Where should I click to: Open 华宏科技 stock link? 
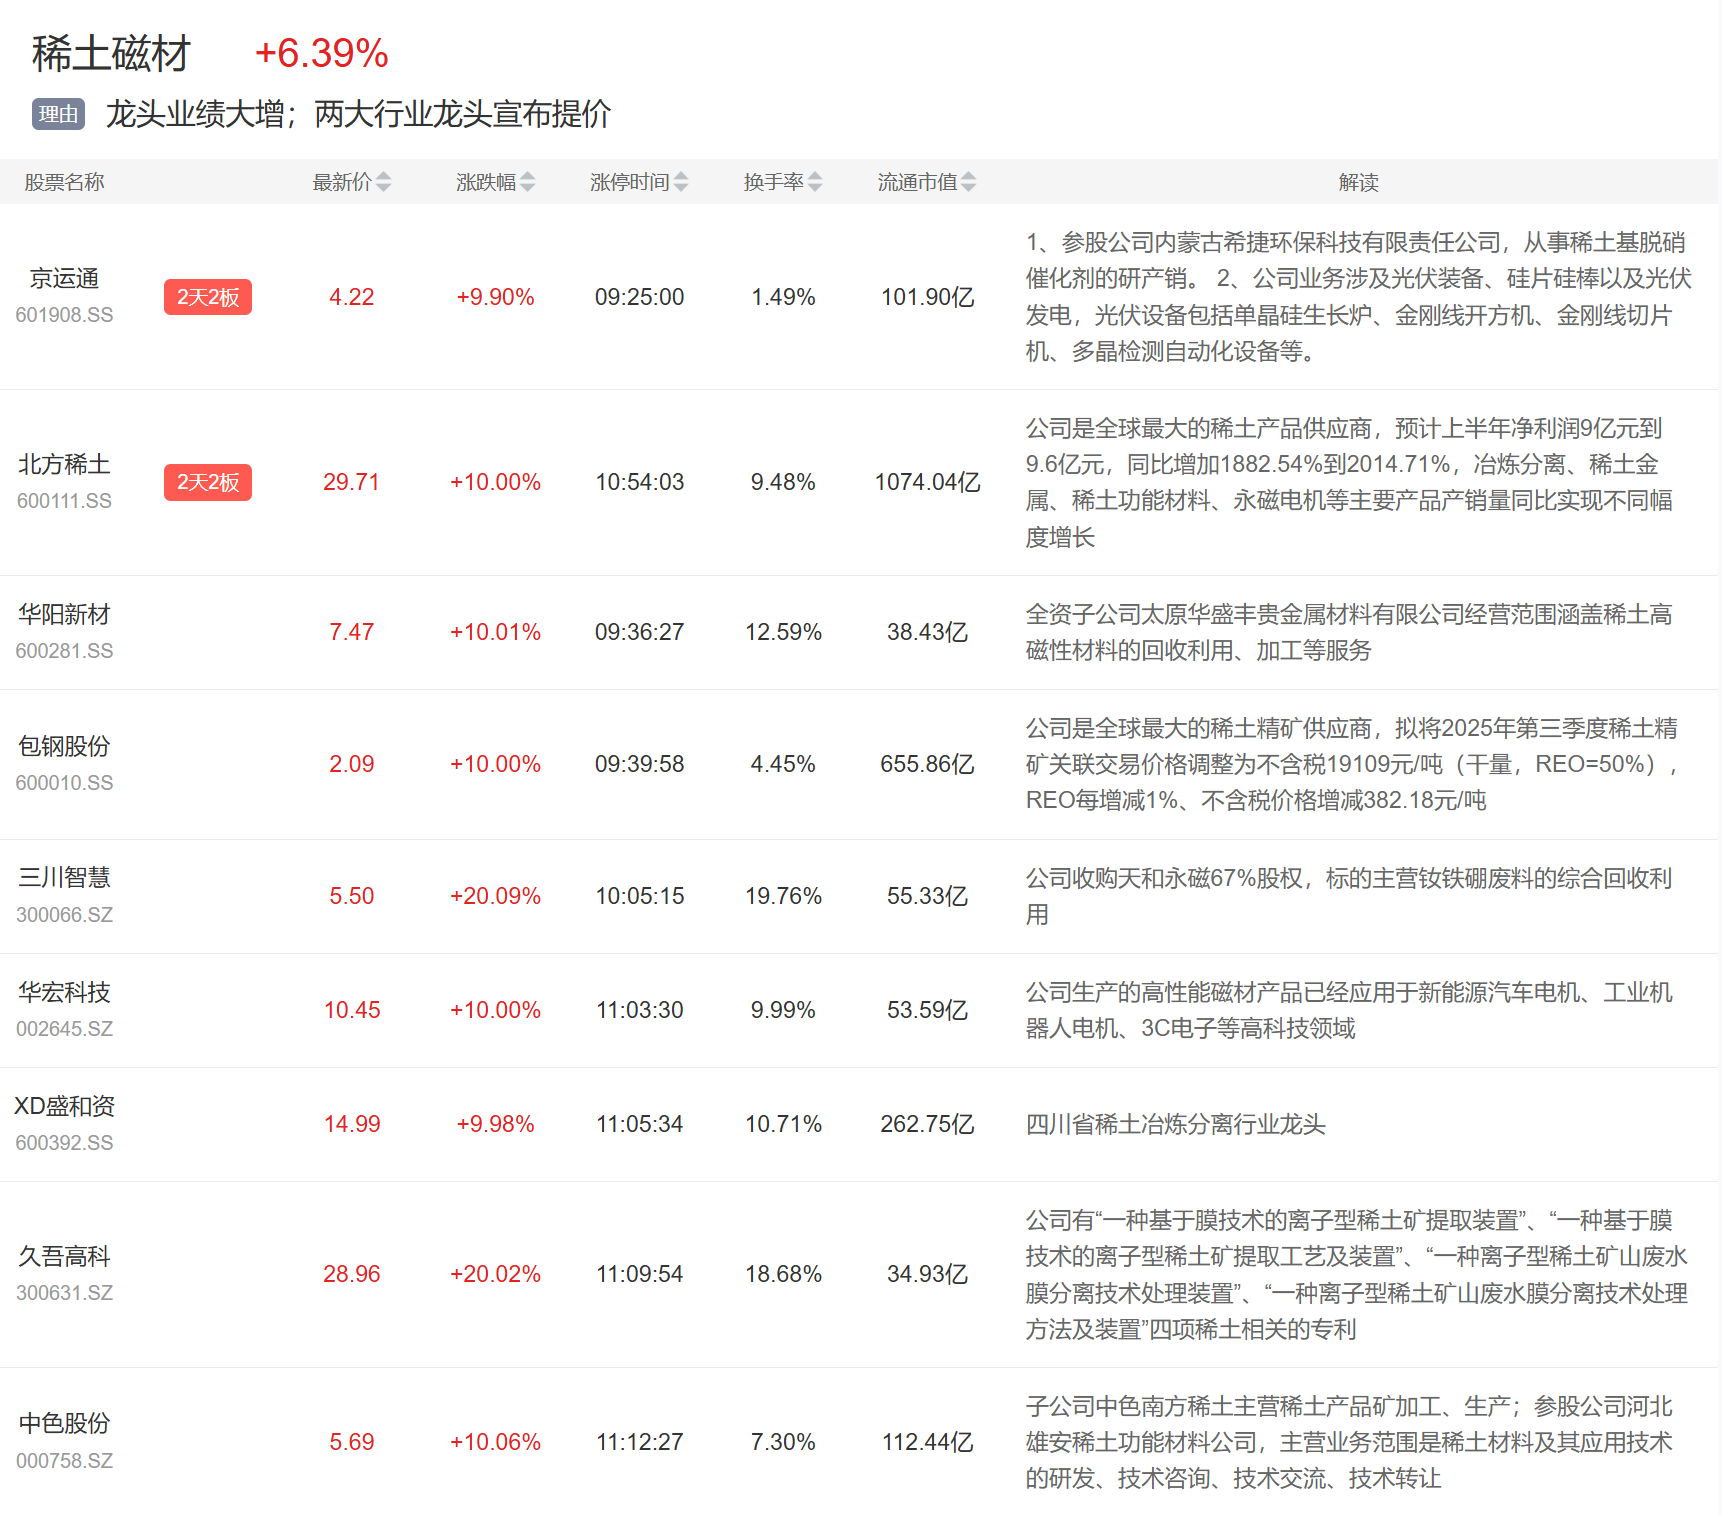[x=64, y=992]
